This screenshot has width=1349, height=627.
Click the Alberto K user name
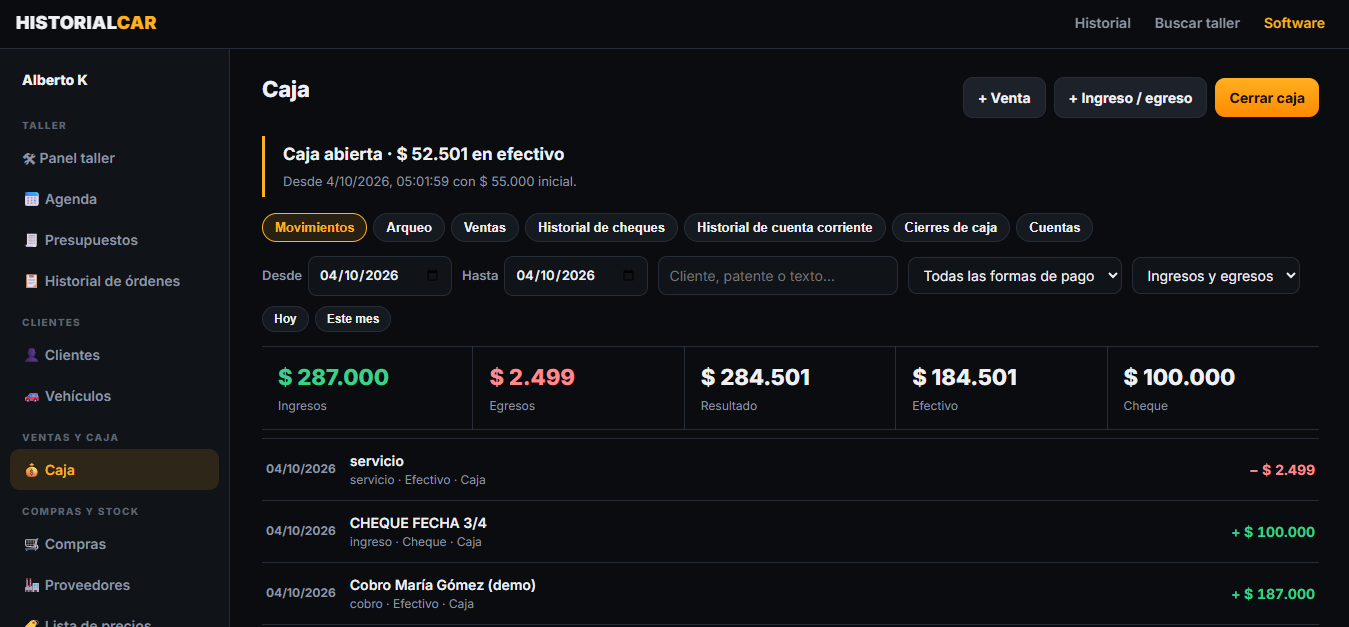(55, 80)
